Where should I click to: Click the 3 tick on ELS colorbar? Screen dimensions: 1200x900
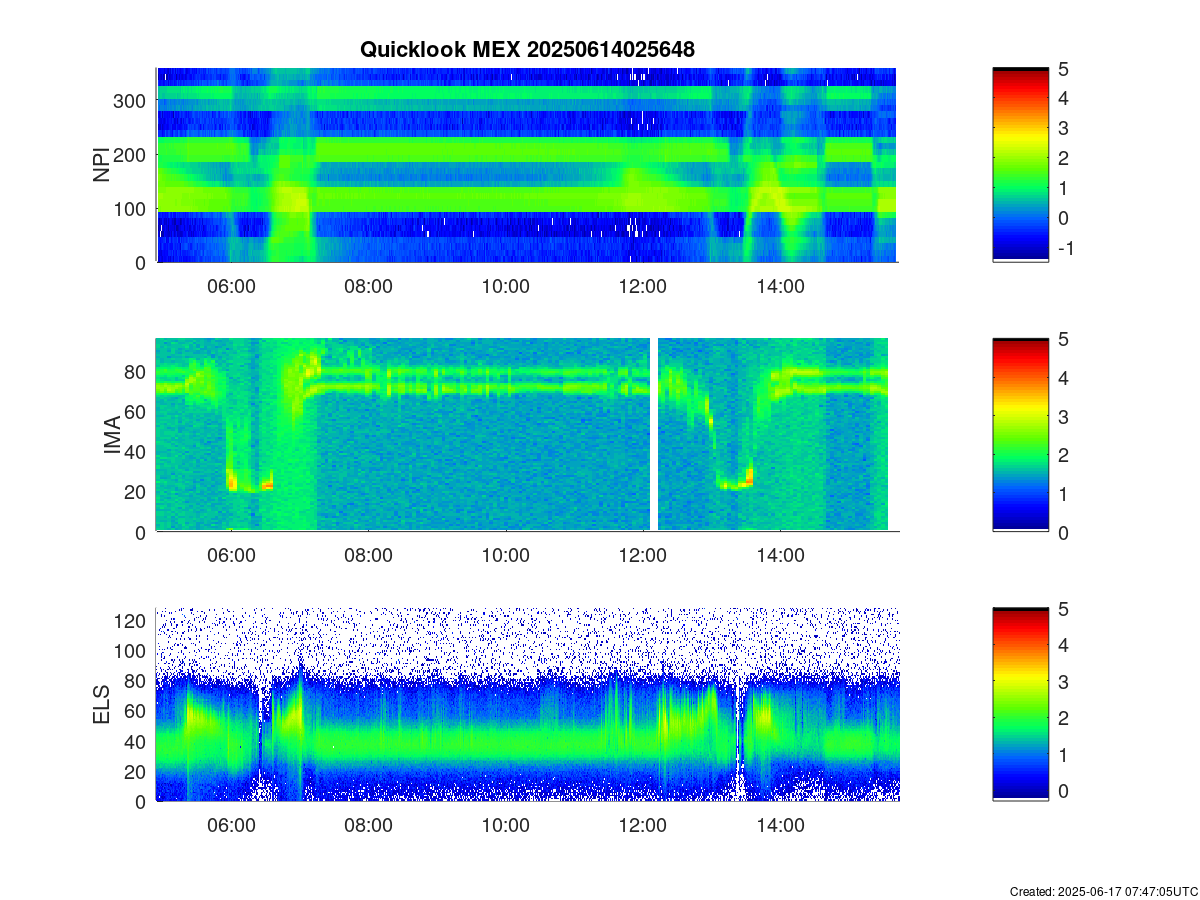1062,682
